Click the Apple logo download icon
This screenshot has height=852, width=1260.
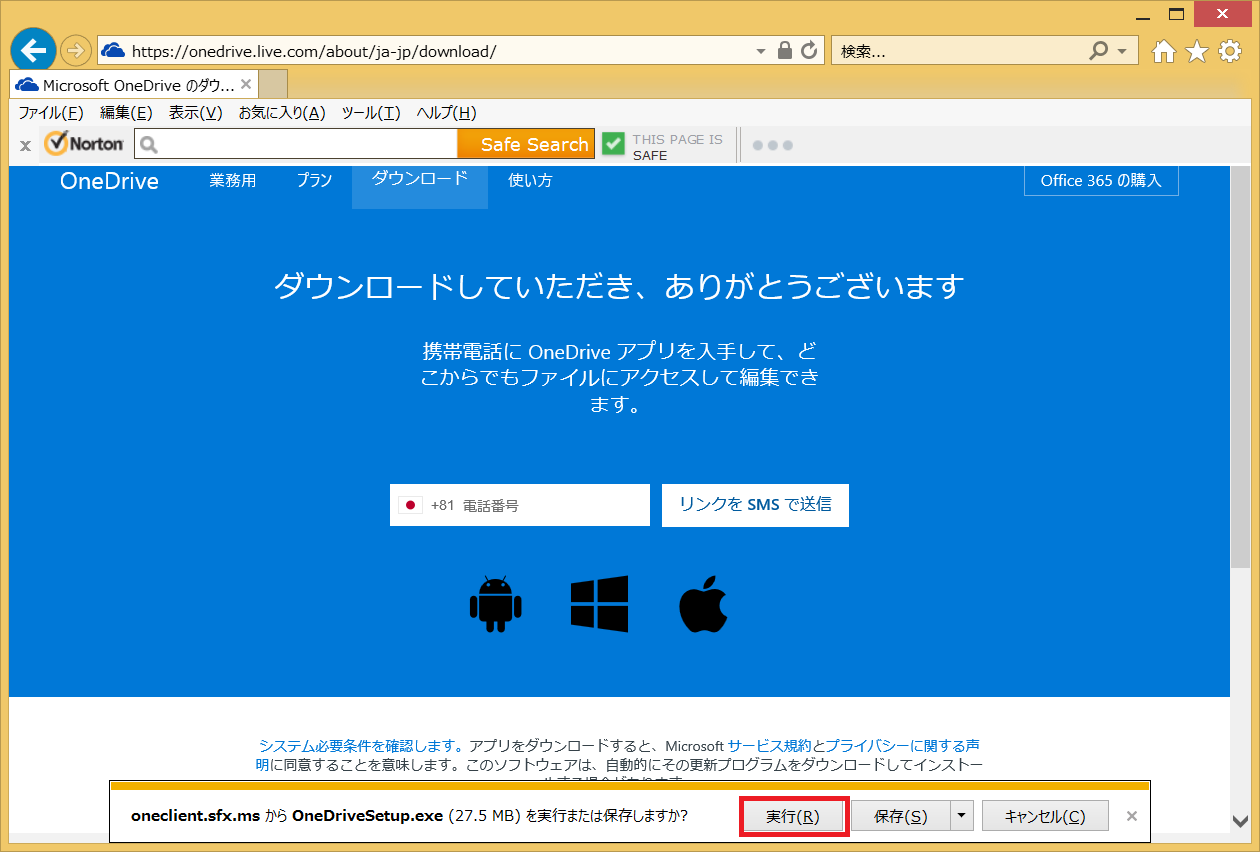(703, 603)
